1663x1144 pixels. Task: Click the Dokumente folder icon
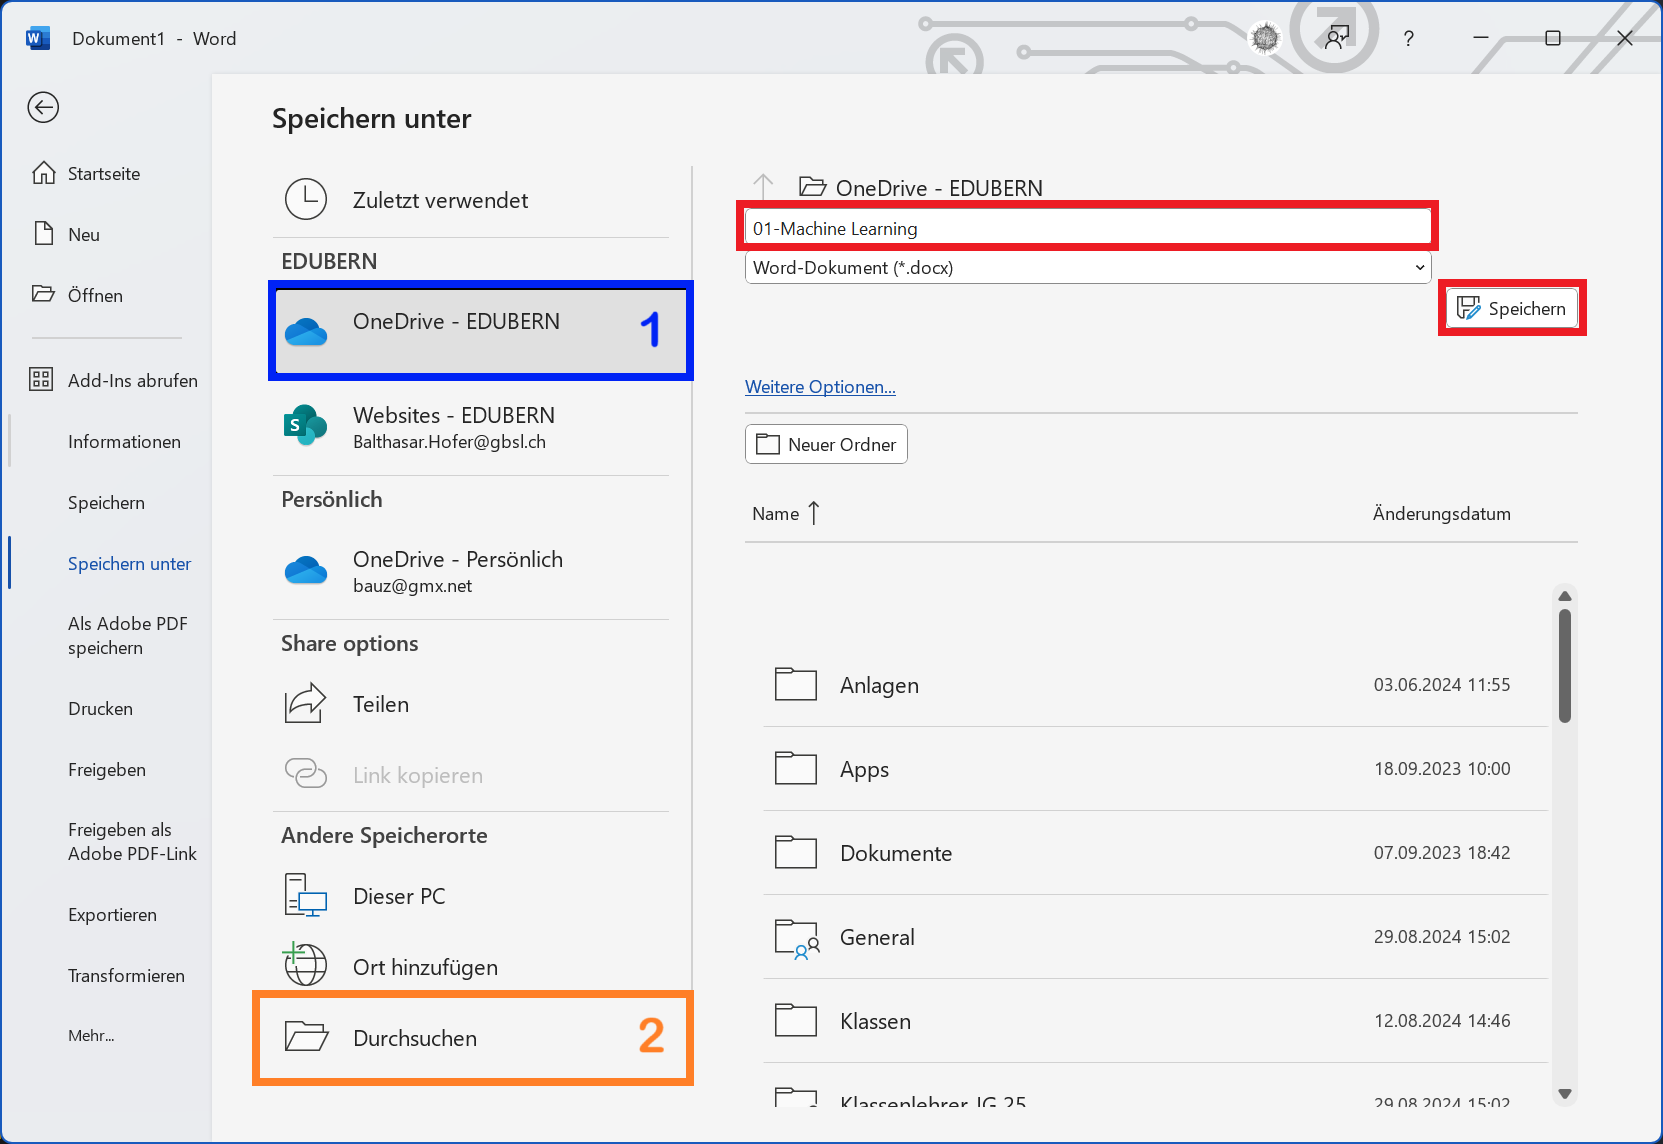(x=796, y=852)
